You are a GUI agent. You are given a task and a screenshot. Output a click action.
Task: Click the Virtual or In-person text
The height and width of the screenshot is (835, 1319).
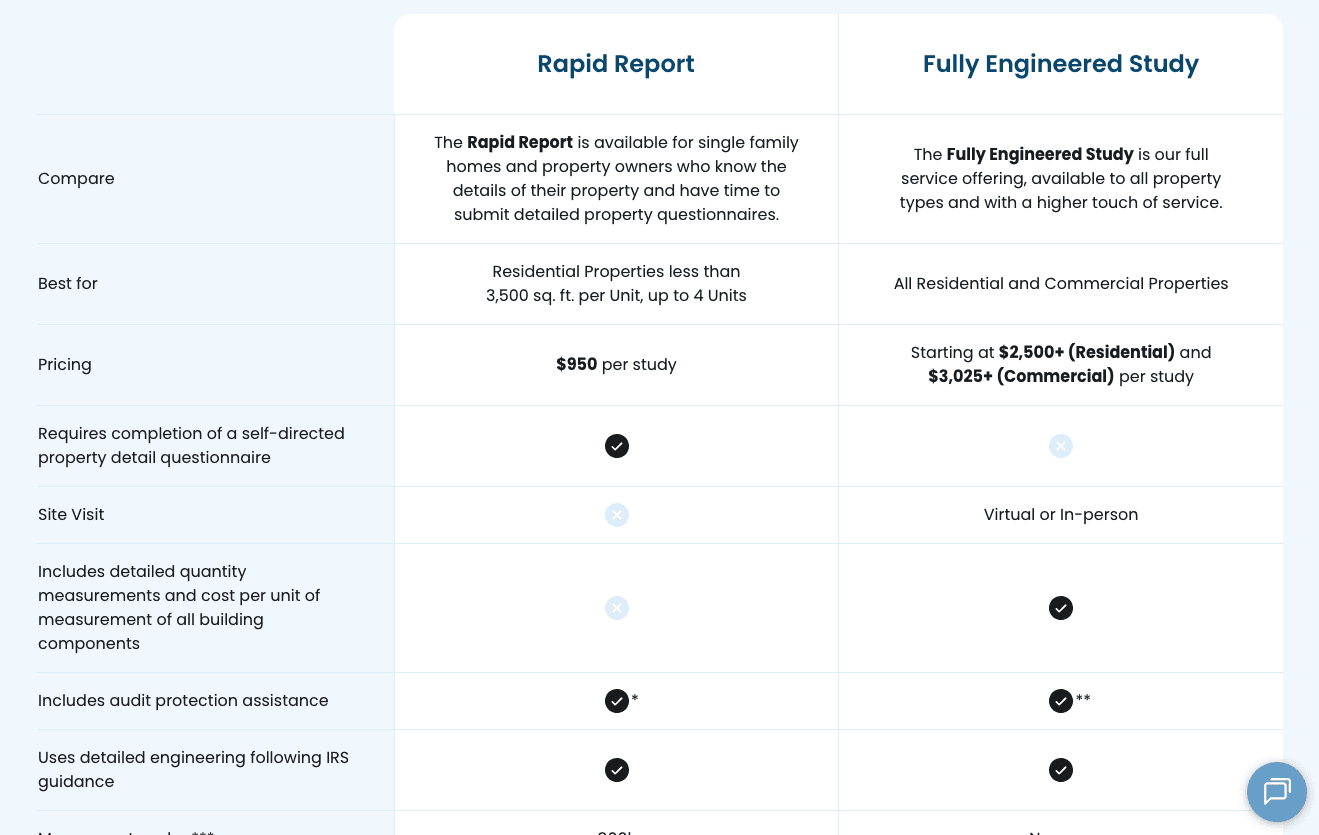1060,515
